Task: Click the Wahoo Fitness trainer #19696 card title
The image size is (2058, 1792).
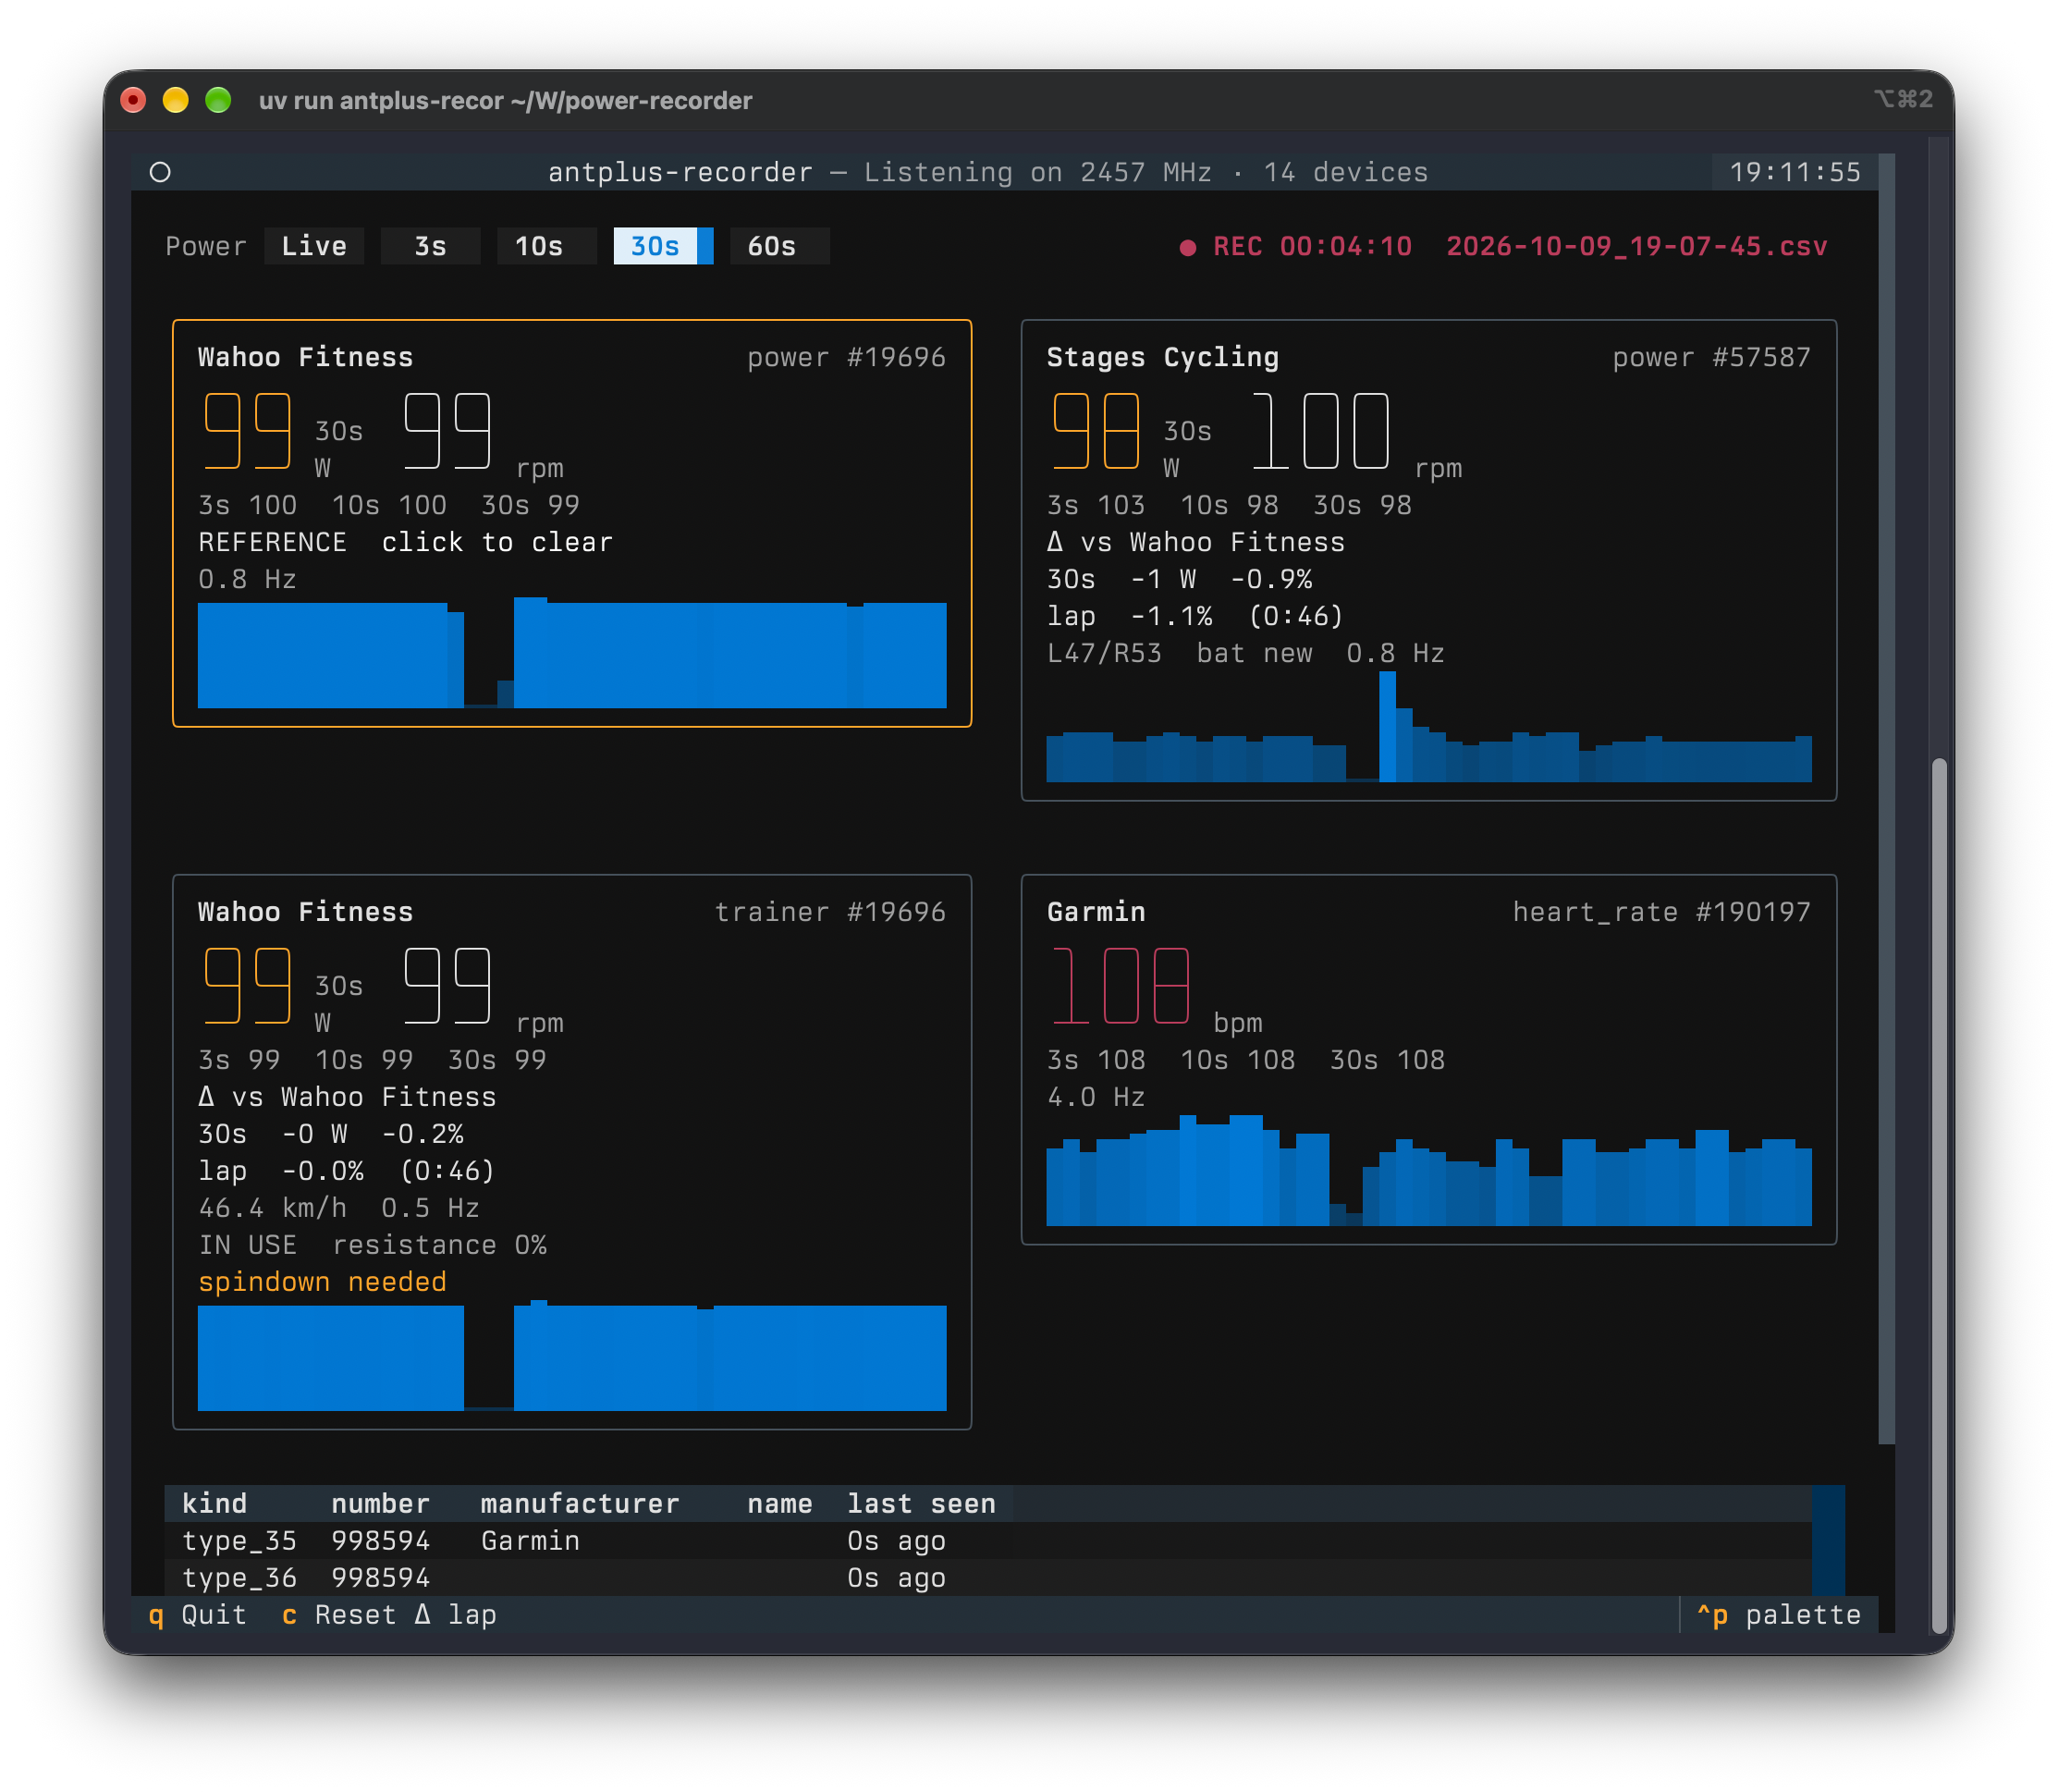Action: click(305, 911)
